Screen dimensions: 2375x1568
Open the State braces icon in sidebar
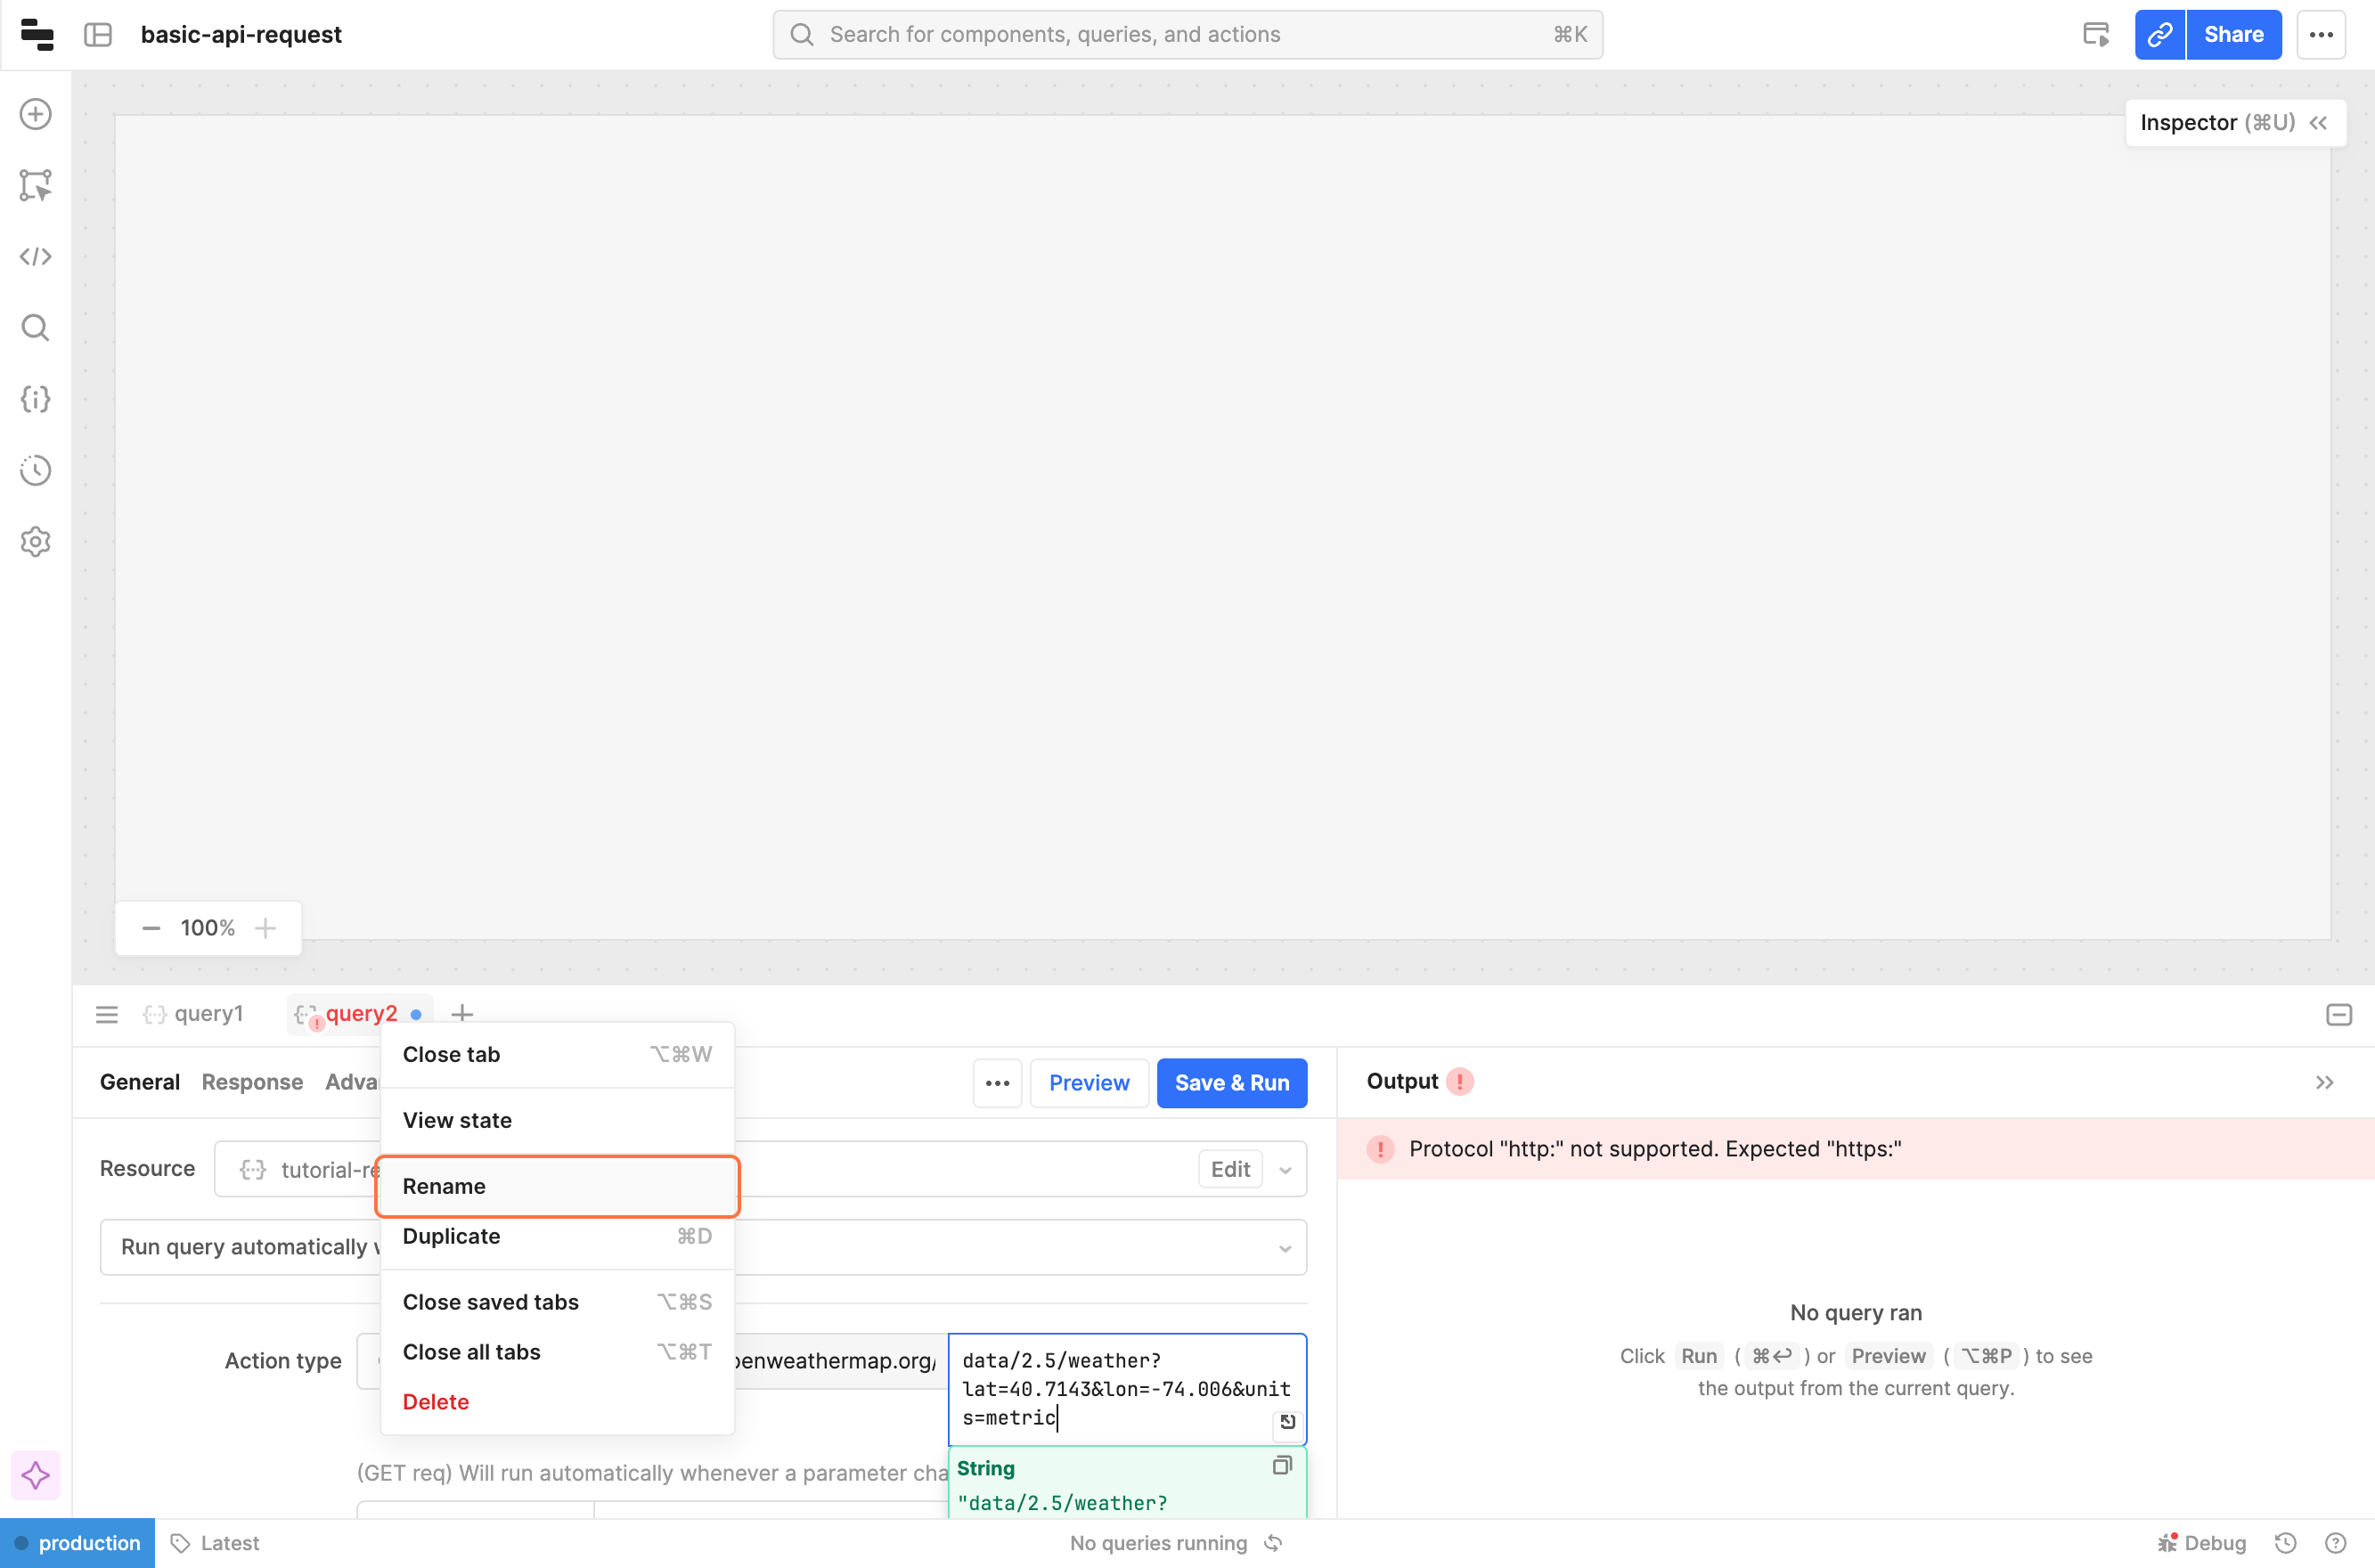(x=36, y=399)
